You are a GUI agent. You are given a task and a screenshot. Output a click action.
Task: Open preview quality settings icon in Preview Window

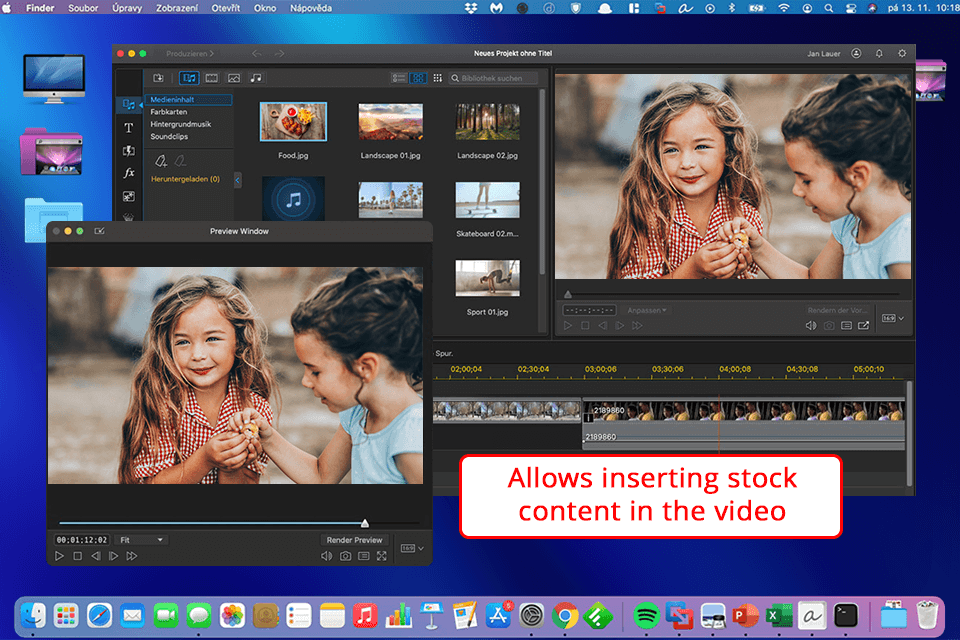(x=364, y=556)
